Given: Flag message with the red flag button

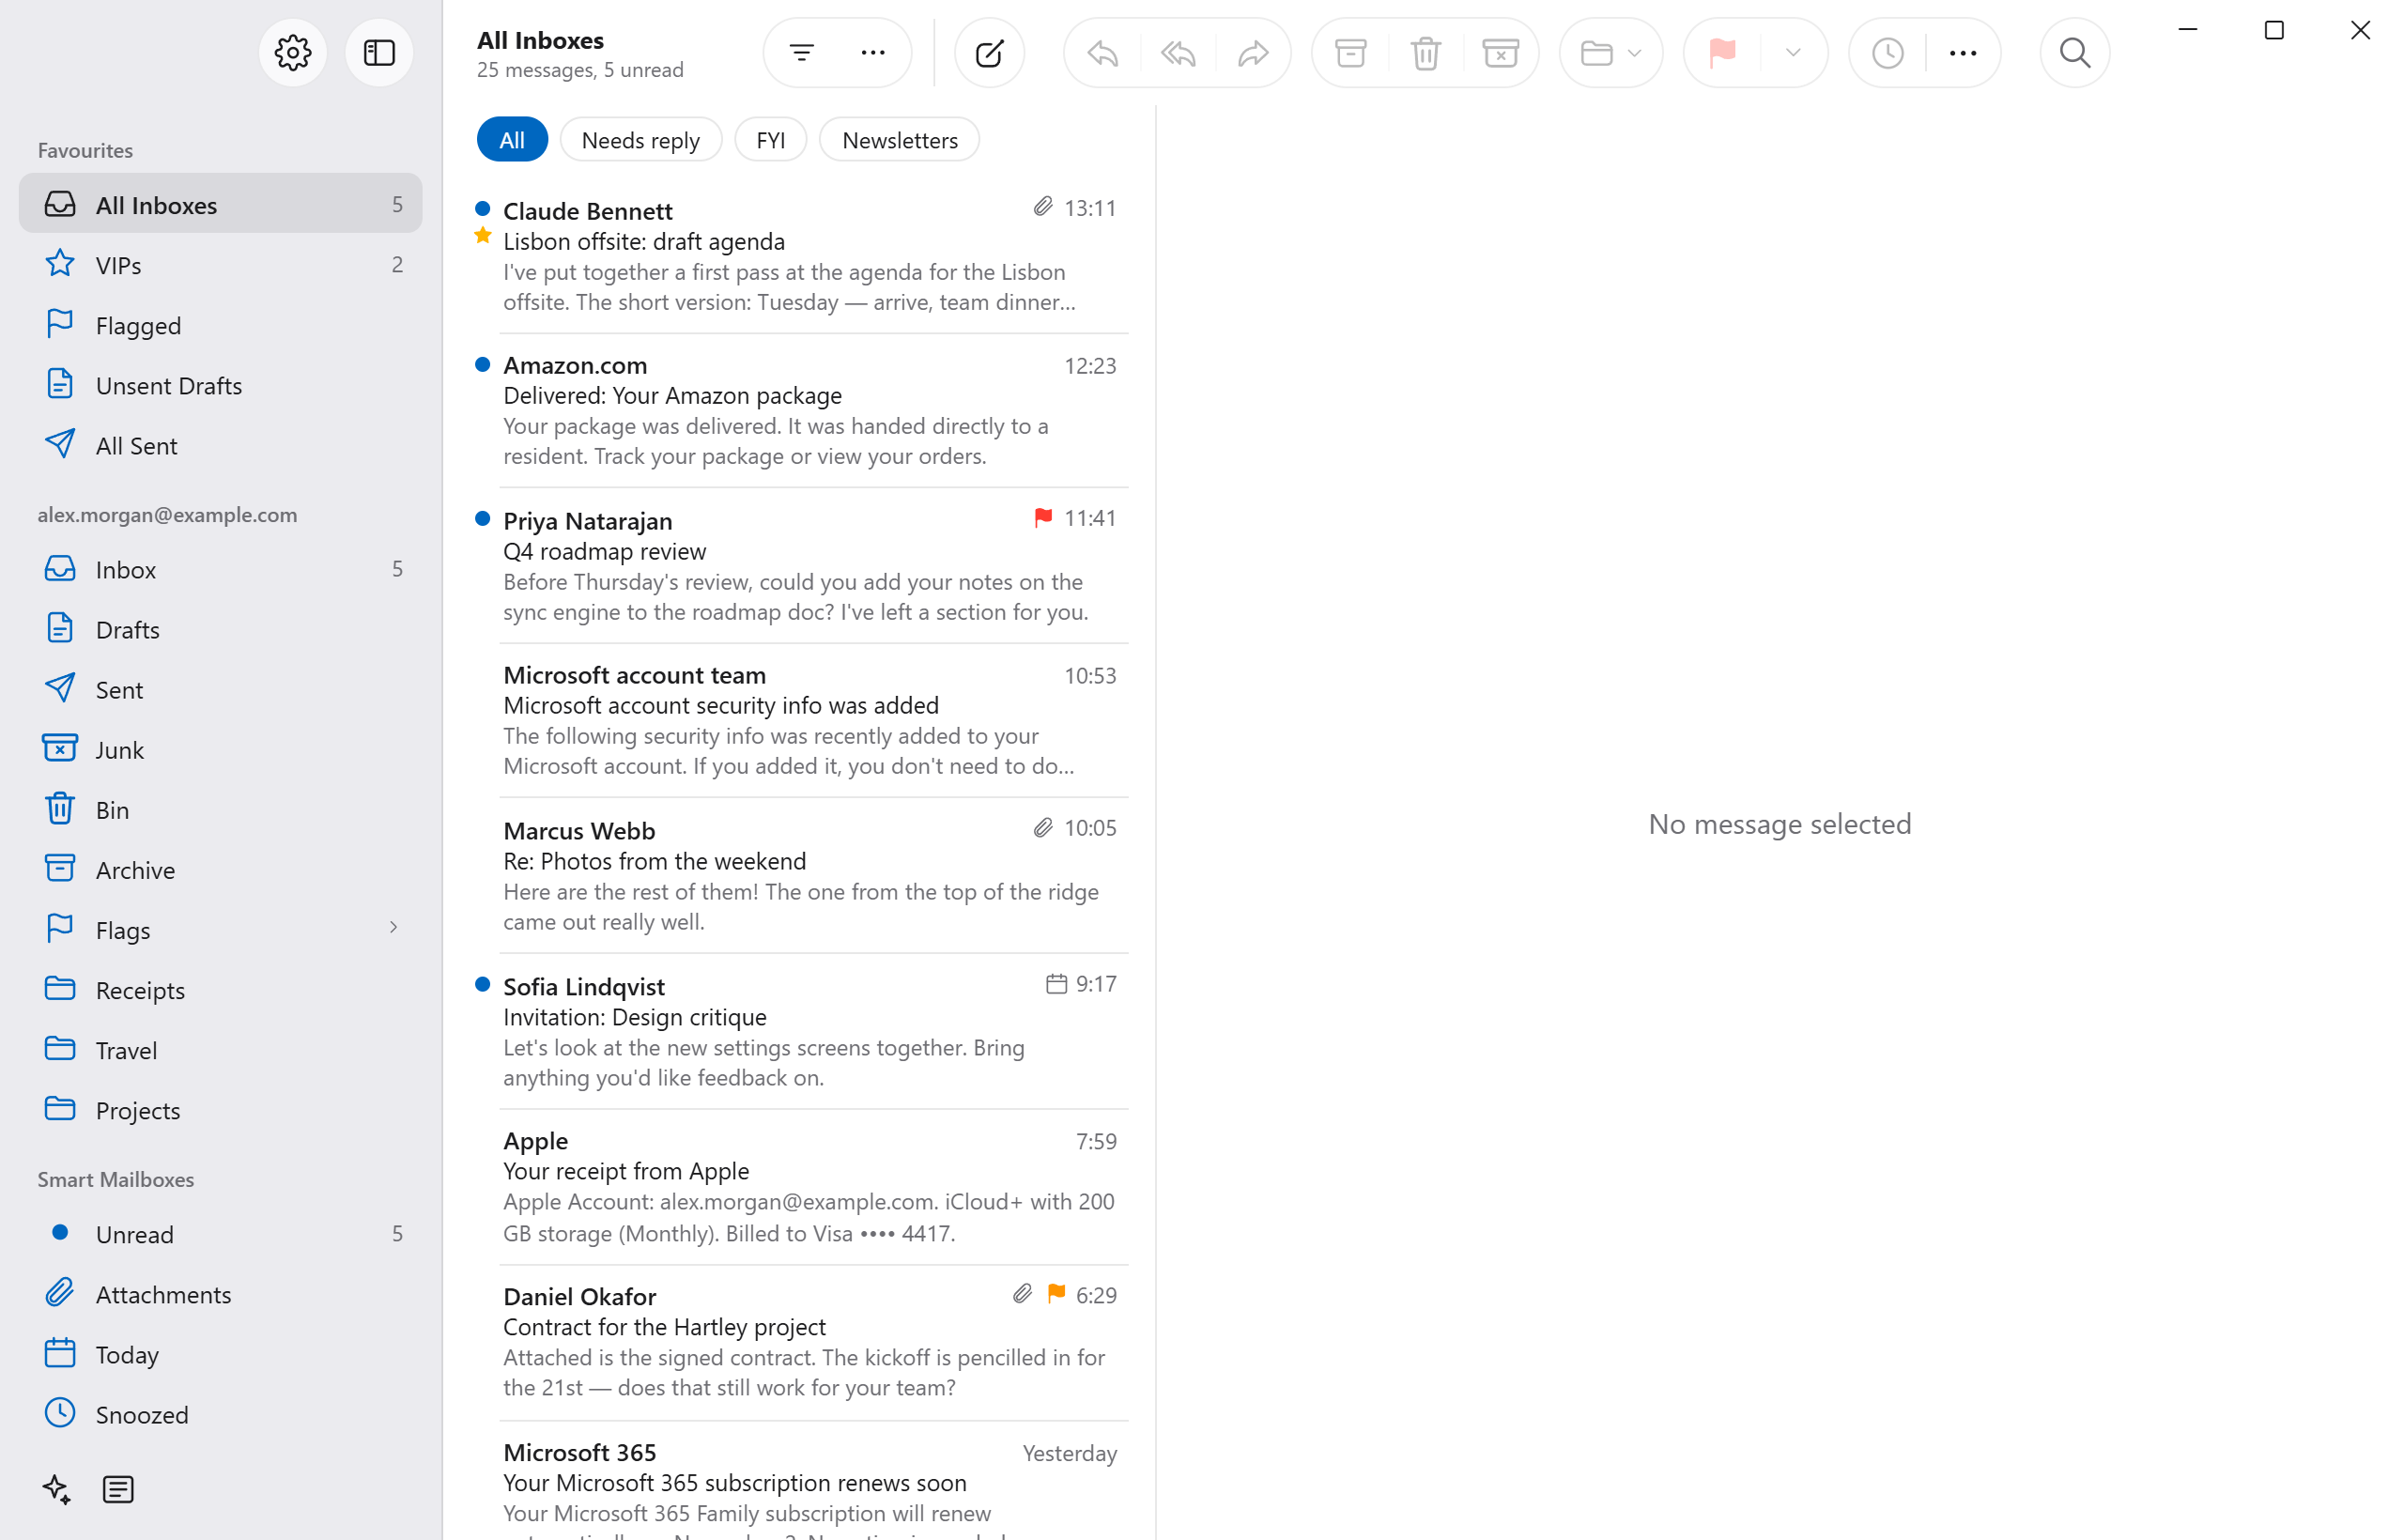Looking at the screenshot, I should pos(1722,52).
